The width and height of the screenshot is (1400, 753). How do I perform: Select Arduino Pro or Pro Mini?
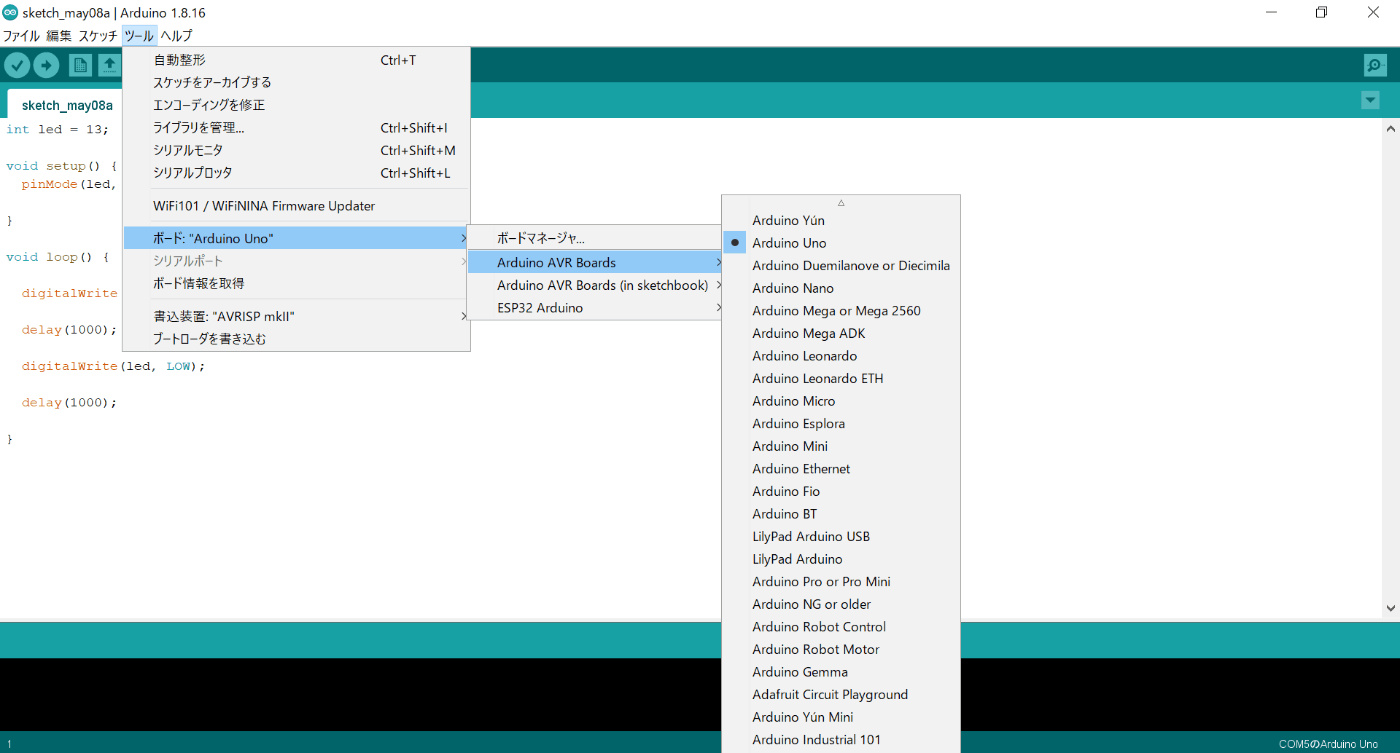(841, 582)
